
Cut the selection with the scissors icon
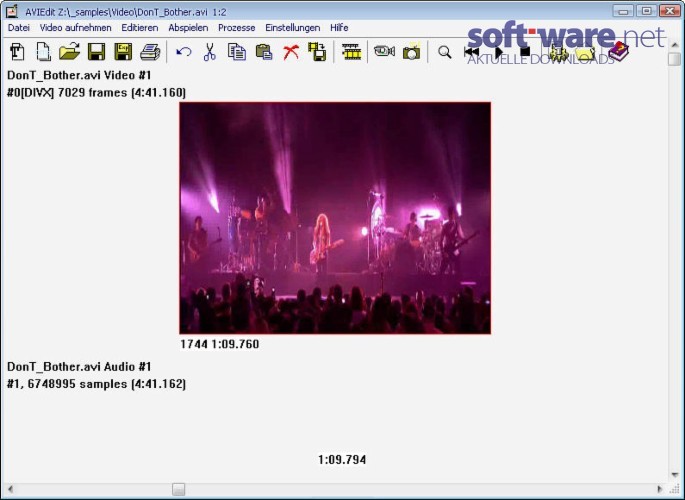click(x=210, y=52)
